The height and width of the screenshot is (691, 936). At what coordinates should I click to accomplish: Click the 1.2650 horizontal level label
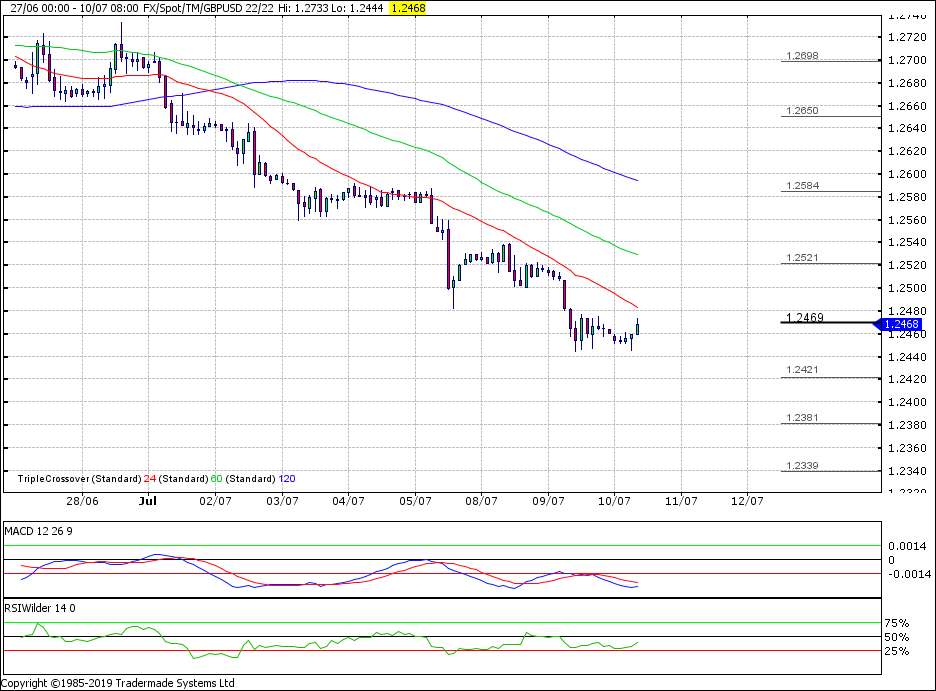803,111
